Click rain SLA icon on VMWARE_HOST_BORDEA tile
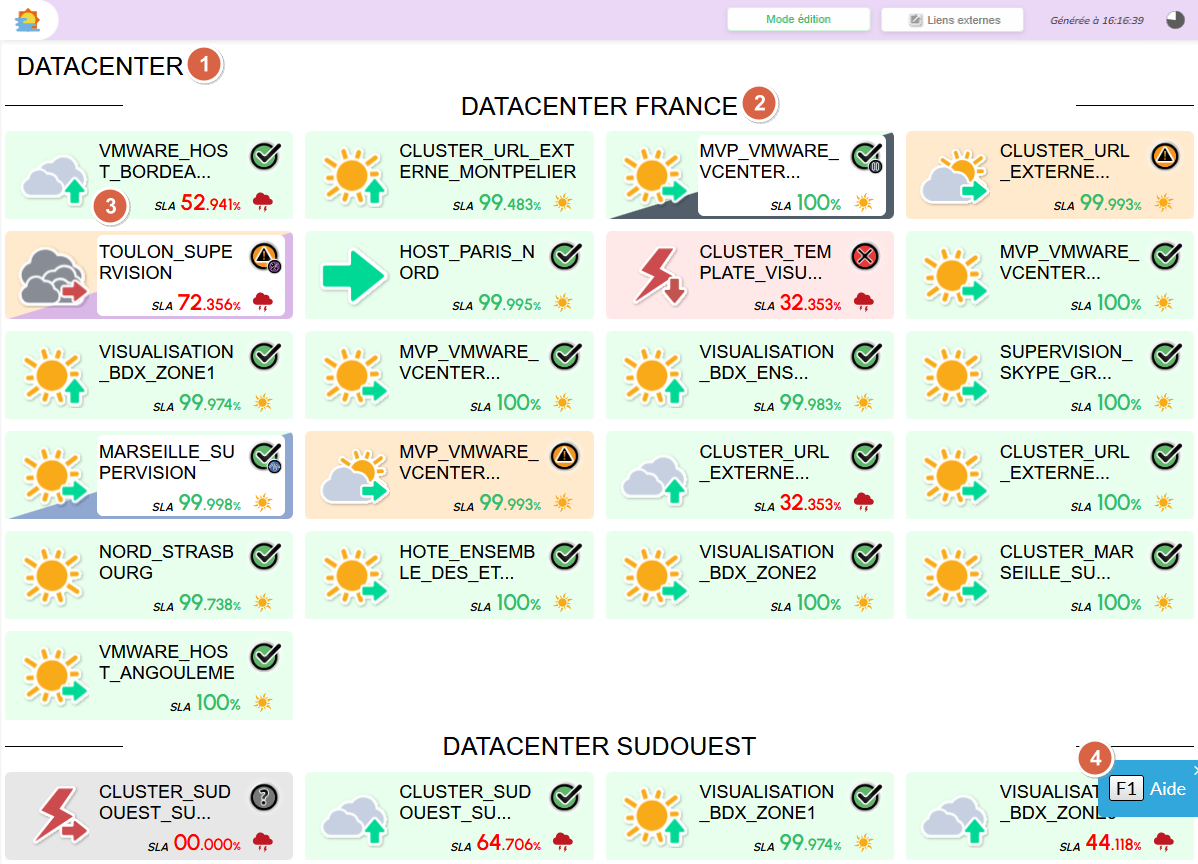The image size is (1198, 864). (x=263, y=203)
